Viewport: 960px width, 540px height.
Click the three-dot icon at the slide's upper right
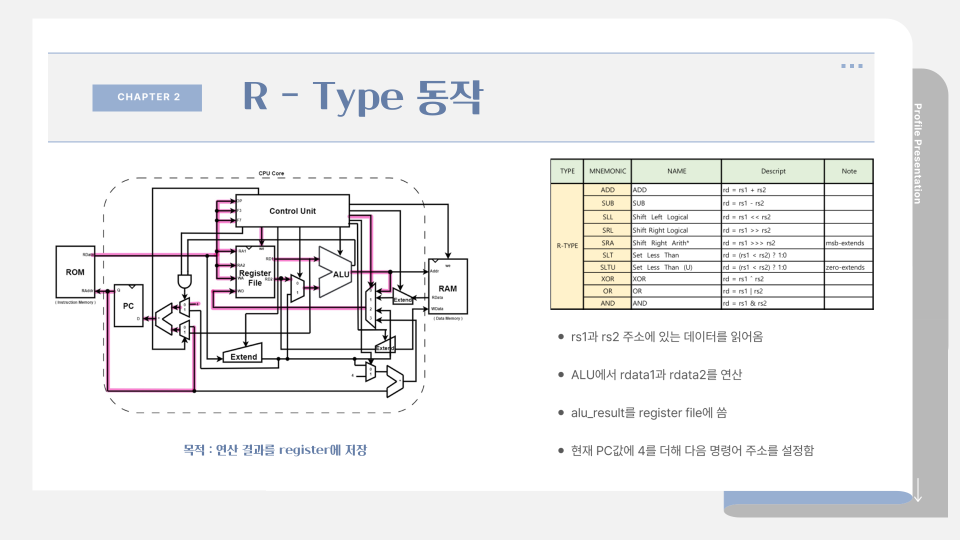(x=852, y=66)
